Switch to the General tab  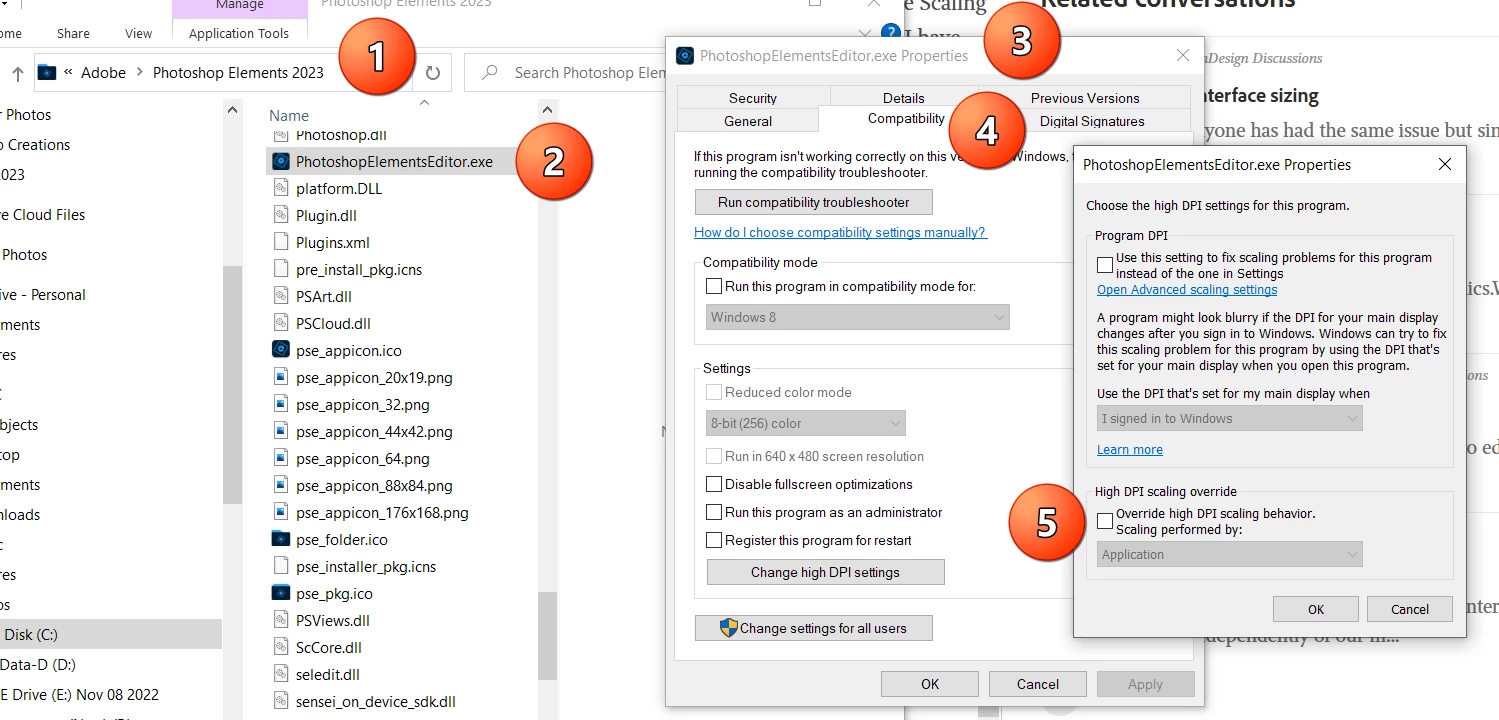click(x=748, y=121)
